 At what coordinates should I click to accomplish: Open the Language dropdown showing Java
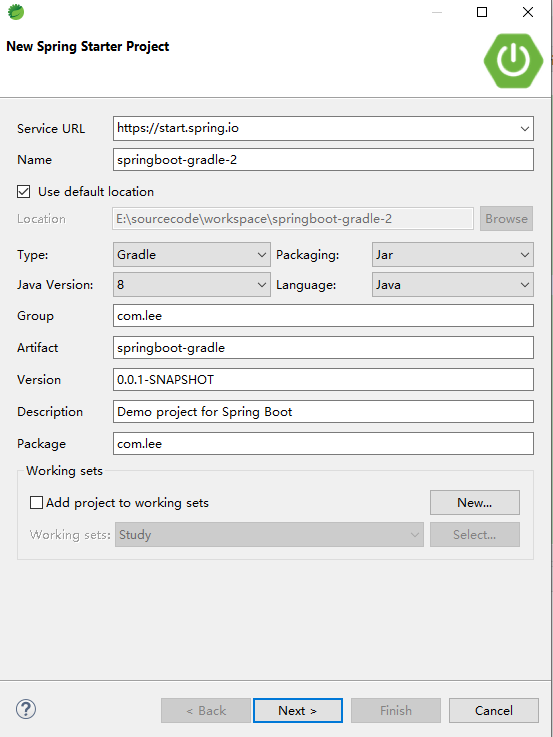pos(452,285)
